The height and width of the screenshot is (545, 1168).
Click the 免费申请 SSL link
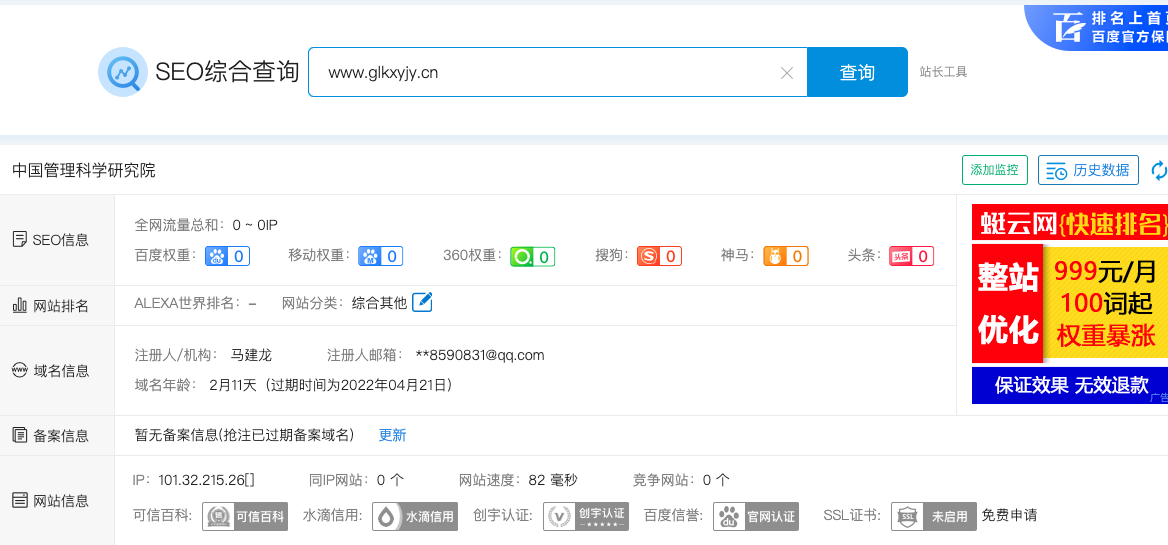pyautogui.click(x=1009, y=515)
